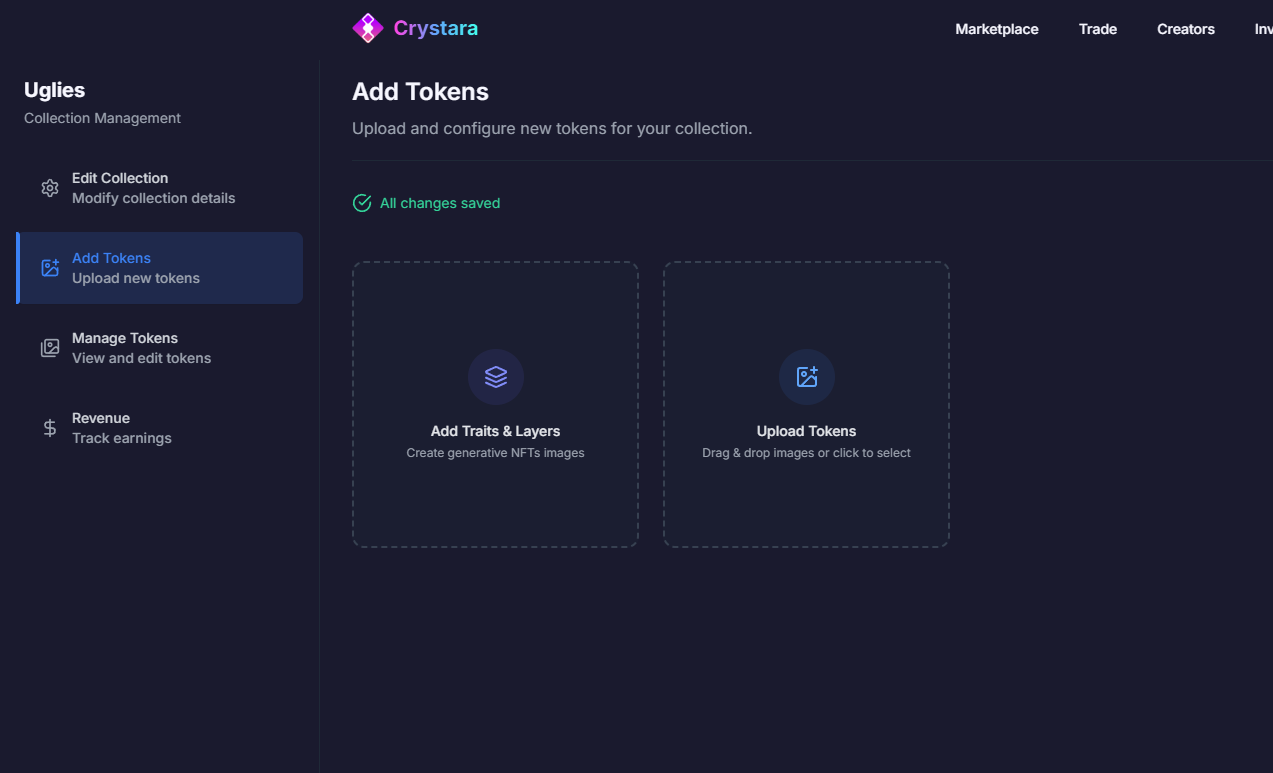The width and height of the screenshot is (1273, 773).
Task: Switch to the Edit Collection section
Action: 120,178
